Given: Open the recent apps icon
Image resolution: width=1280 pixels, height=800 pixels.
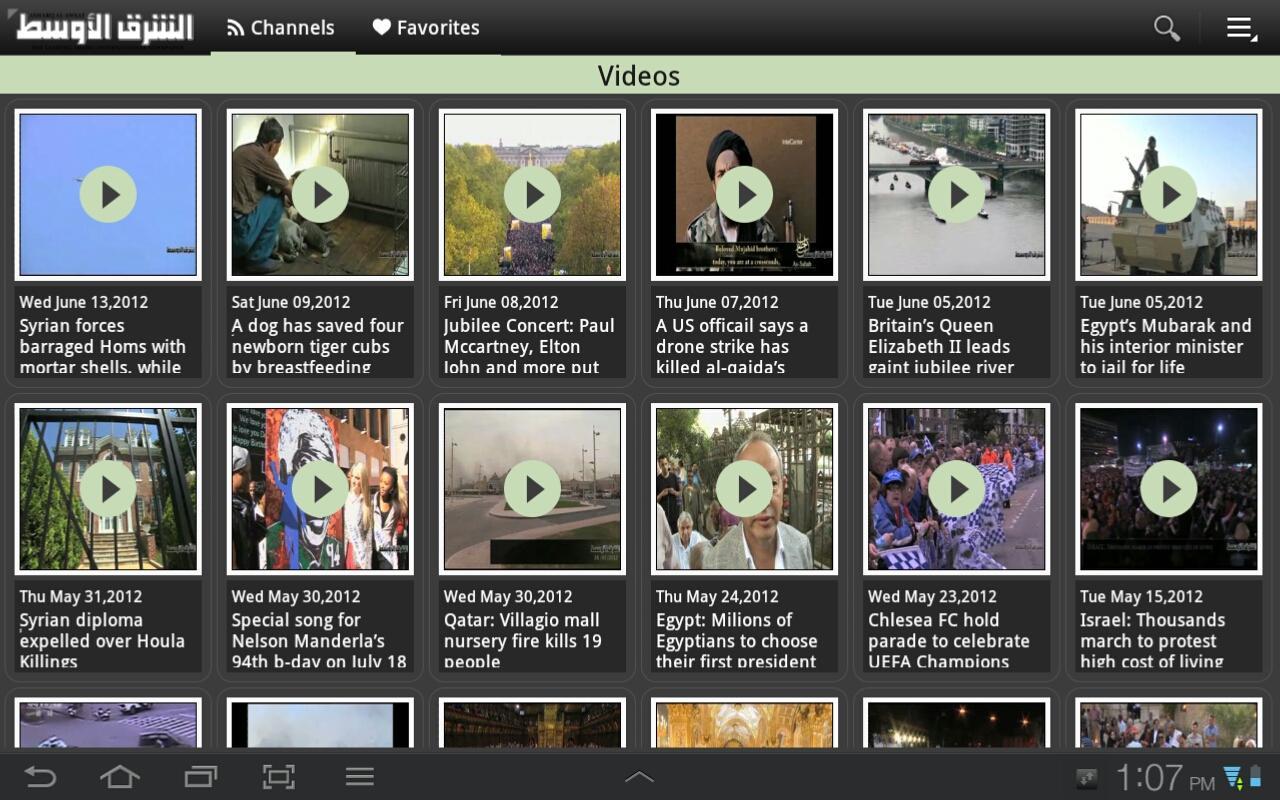Looking at the screenshot, I should click(200, 777).
